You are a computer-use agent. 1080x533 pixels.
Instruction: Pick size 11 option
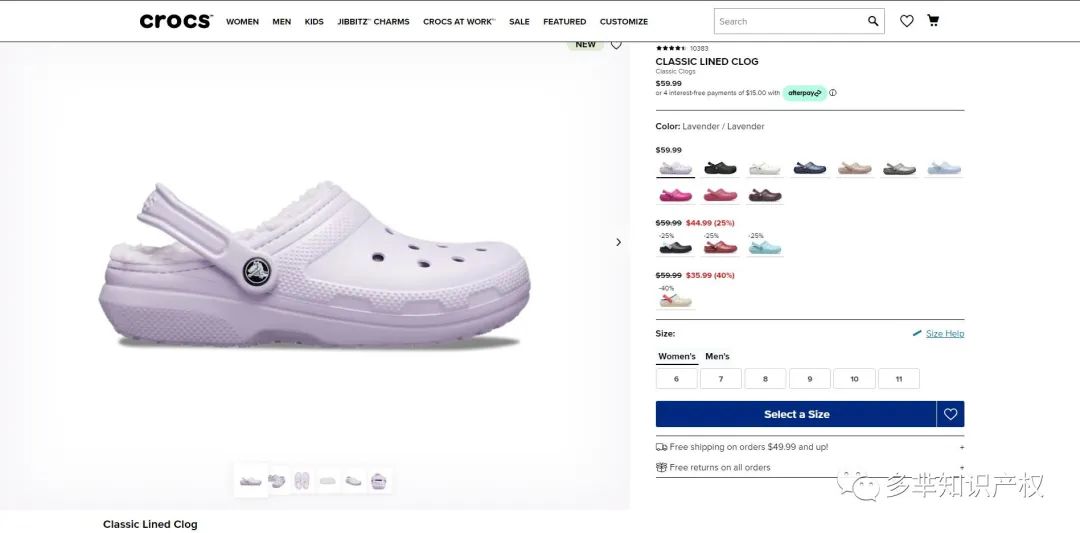[x=899, y=379]
